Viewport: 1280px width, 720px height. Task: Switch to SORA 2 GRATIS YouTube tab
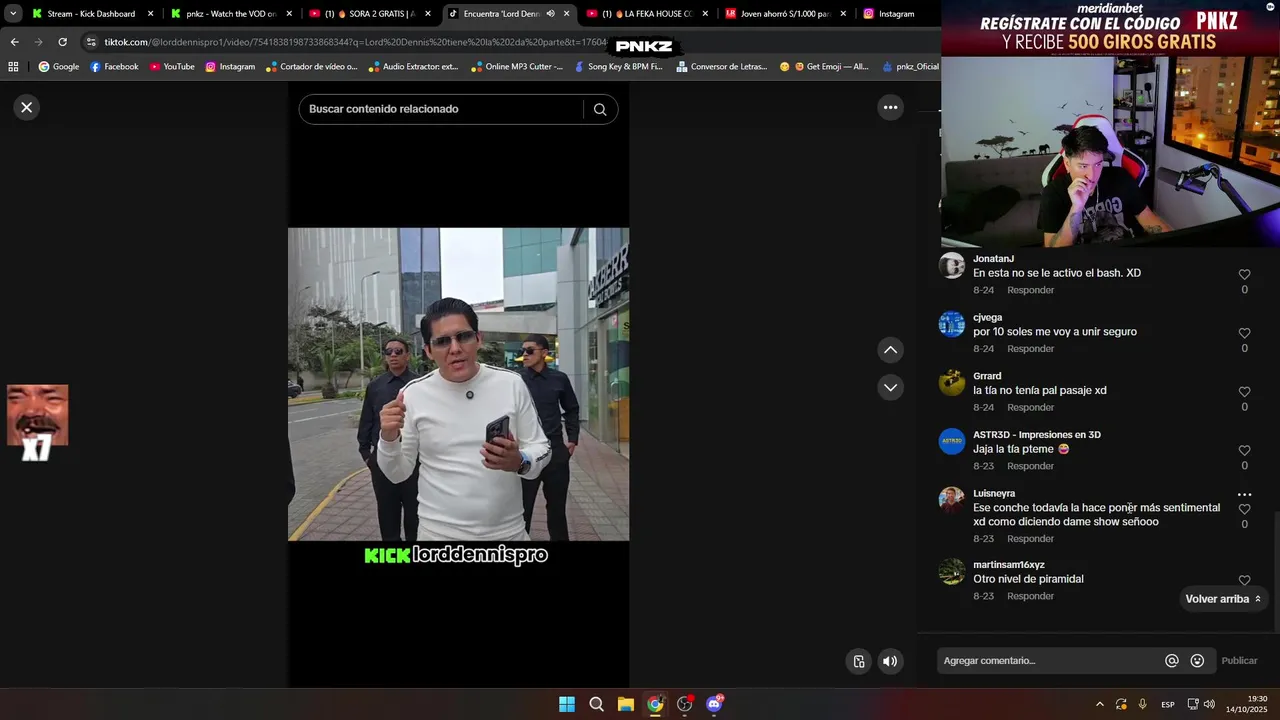(x=370, y=14)
